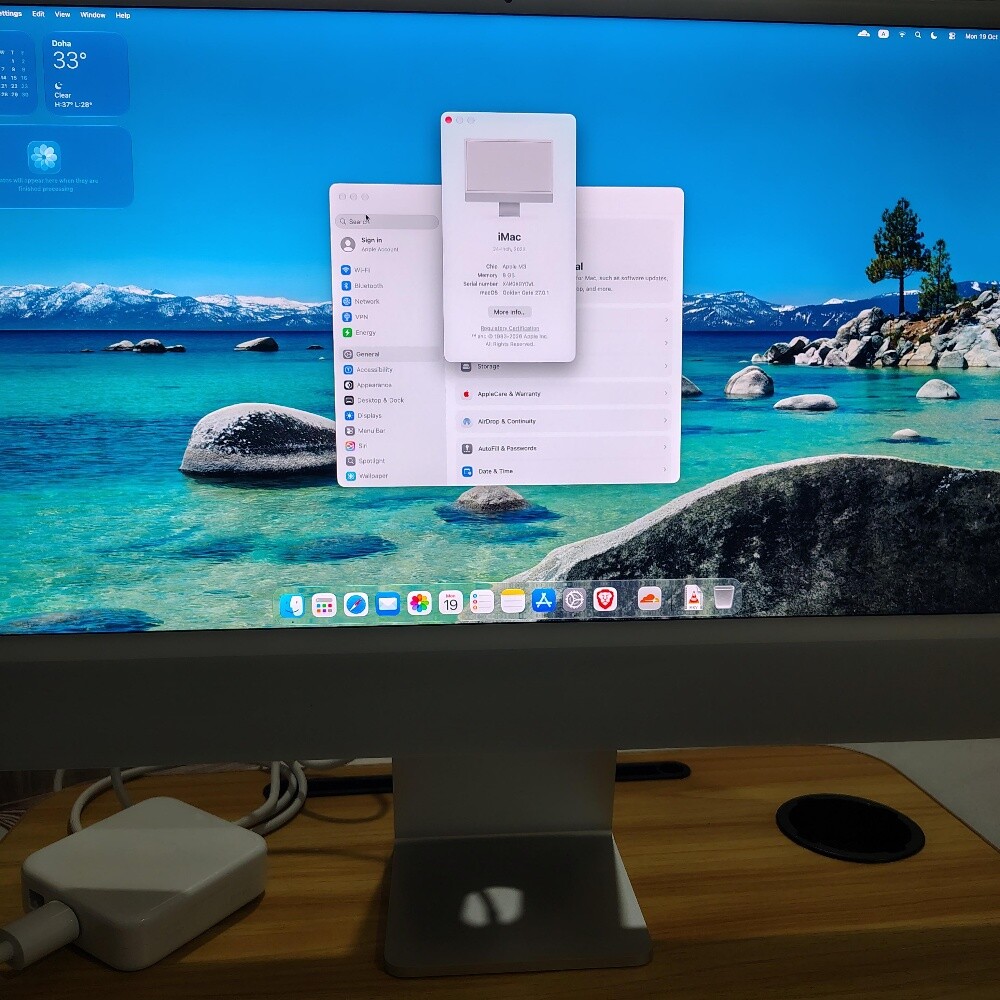
Task: Click 'Mon 19 Oct' date in menu bar
Action: coord(981,36)
